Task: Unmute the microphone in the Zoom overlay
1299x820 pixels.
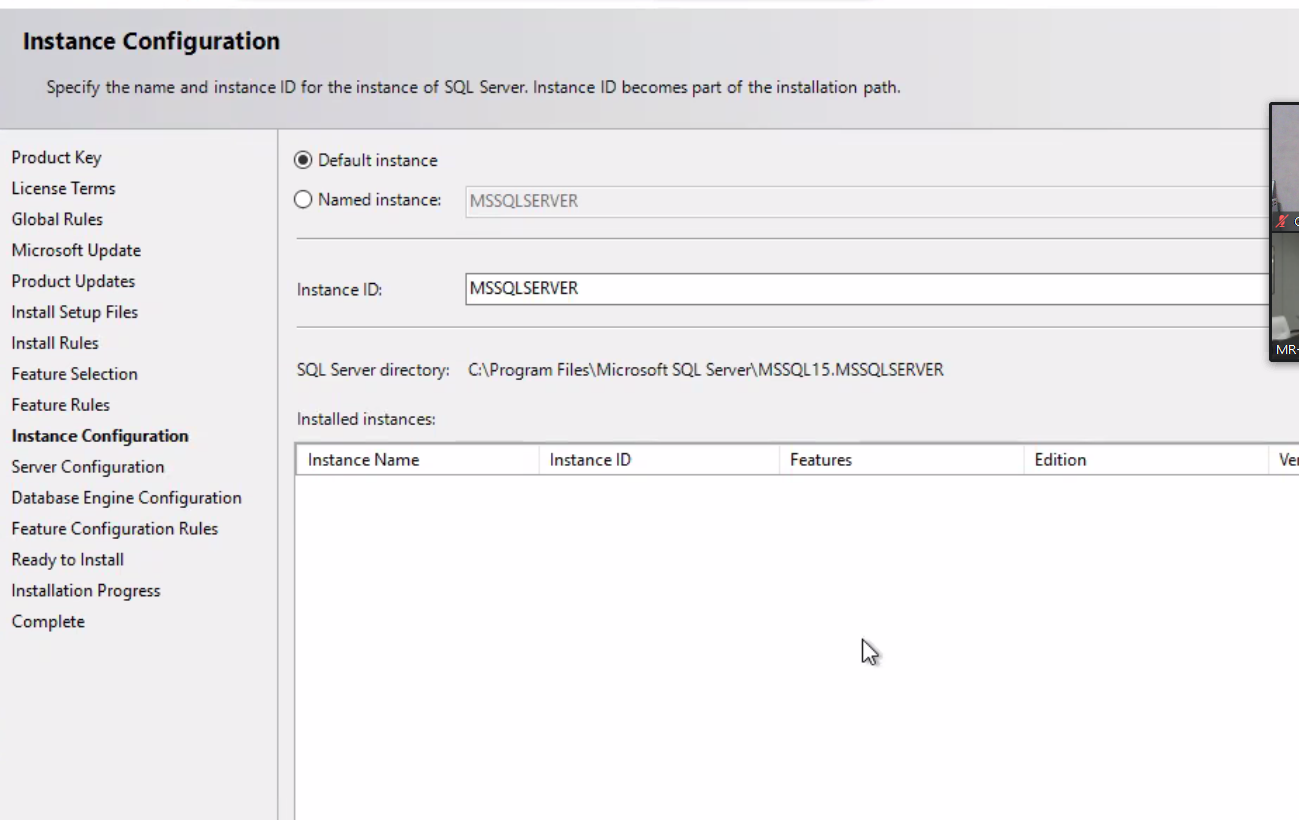Action: point(1283,219)
